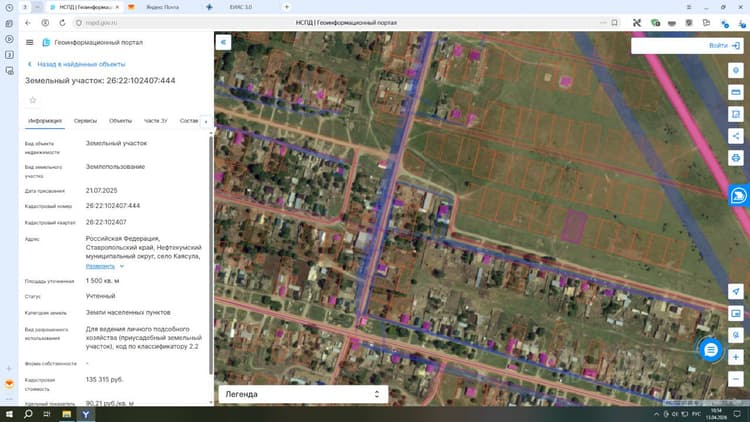Click the info panel vertical scrollbar

coord(211,254)
